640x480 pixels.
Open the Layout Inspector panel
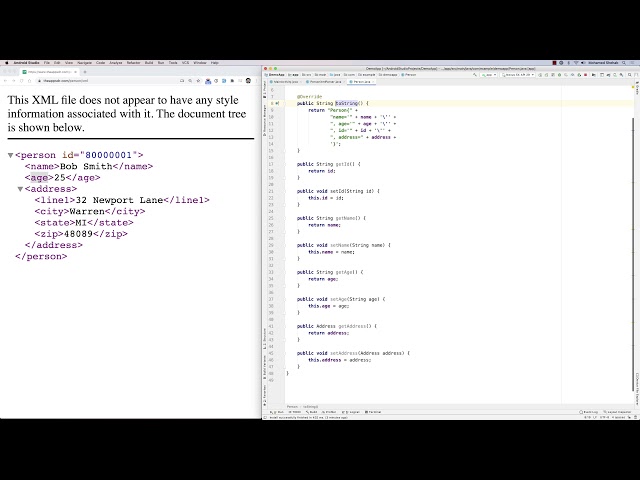tap(618, 412)
